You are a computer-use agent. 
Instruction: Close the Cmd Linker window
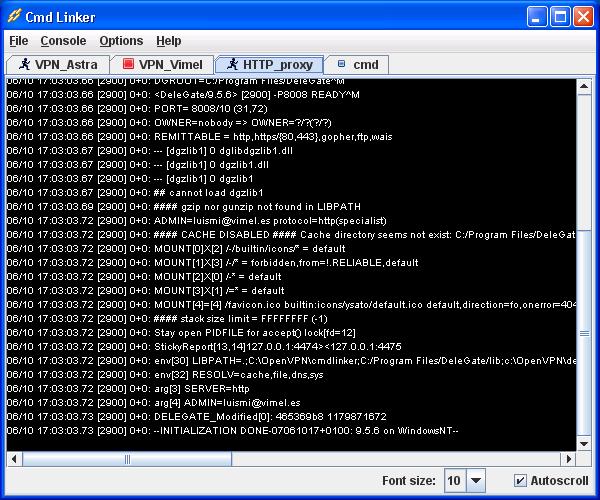tap(583, 17)
